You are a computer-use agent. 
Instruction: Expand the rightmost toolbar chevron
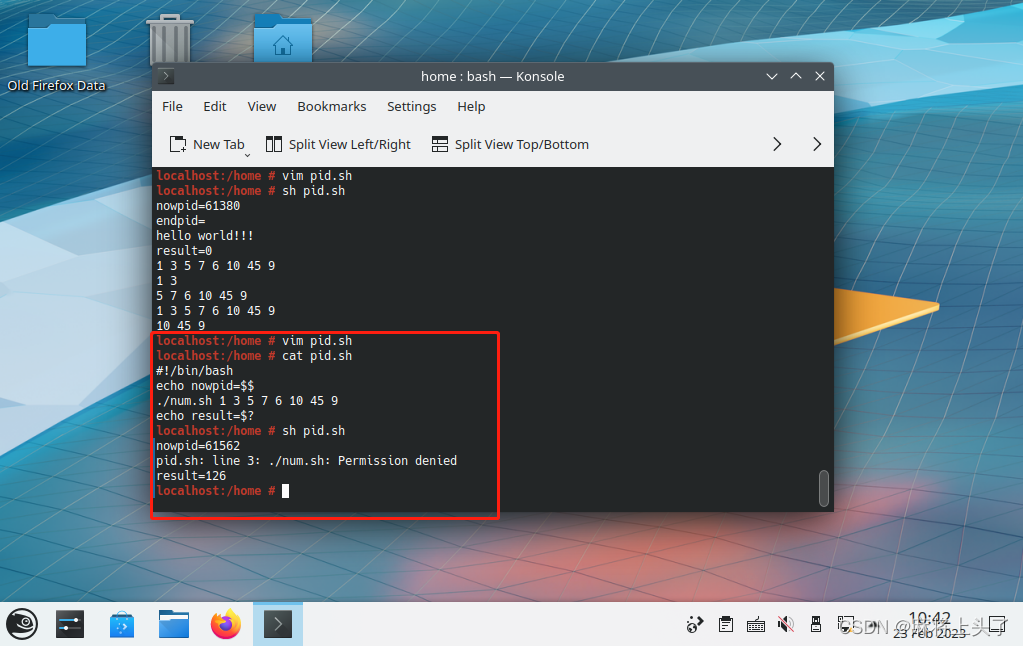point(816,144)
